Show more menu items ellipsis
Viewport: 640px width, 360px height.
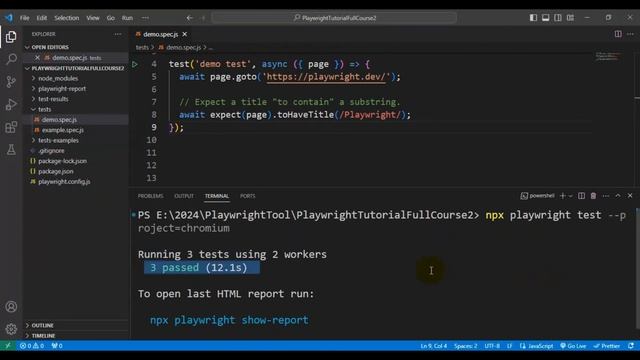[145, 18]
